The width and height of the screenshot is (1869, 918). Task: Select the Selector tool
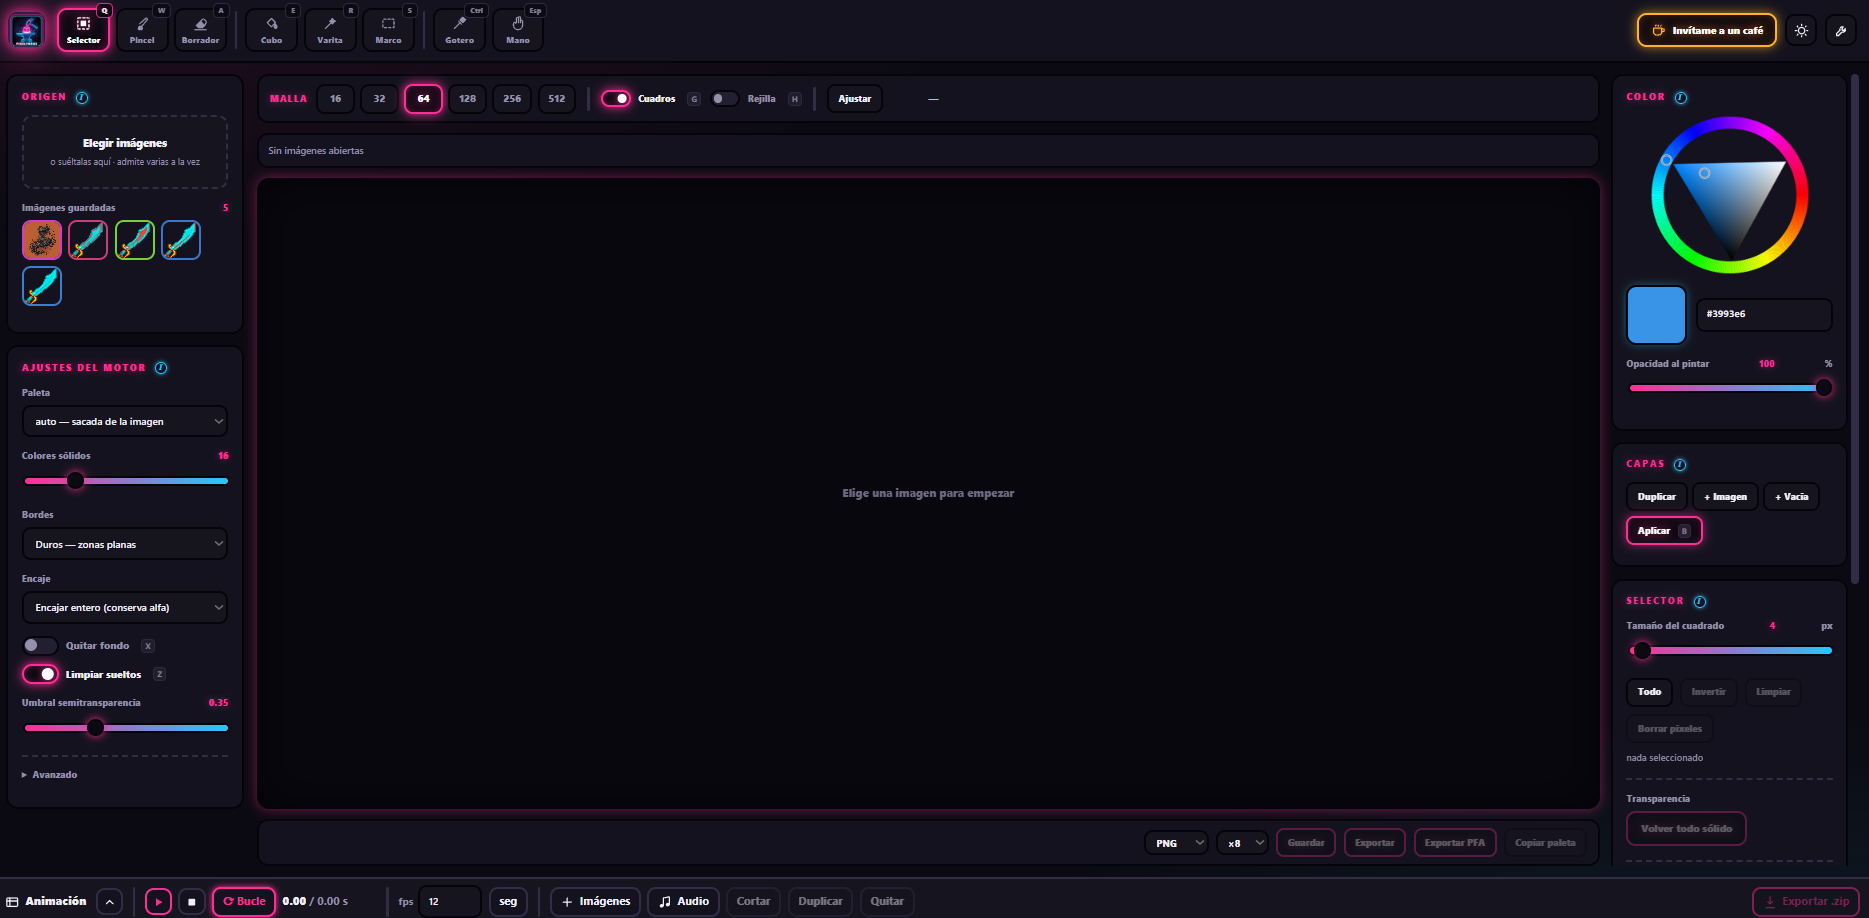coord(83,30)
